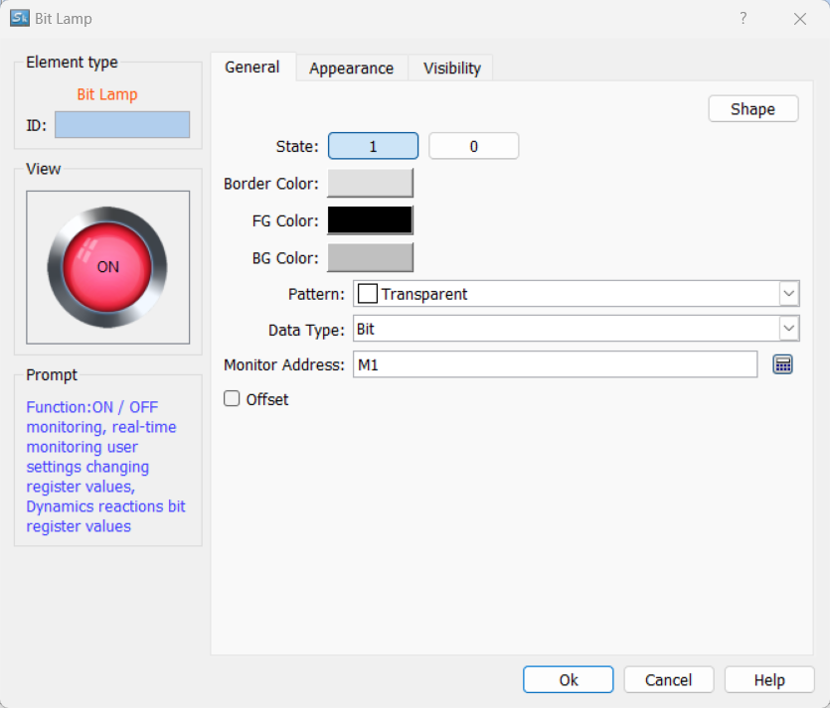Screen dimensions: 830x708
Task: Click the Monitor Address input field
Action: click(x=555, y=365)
